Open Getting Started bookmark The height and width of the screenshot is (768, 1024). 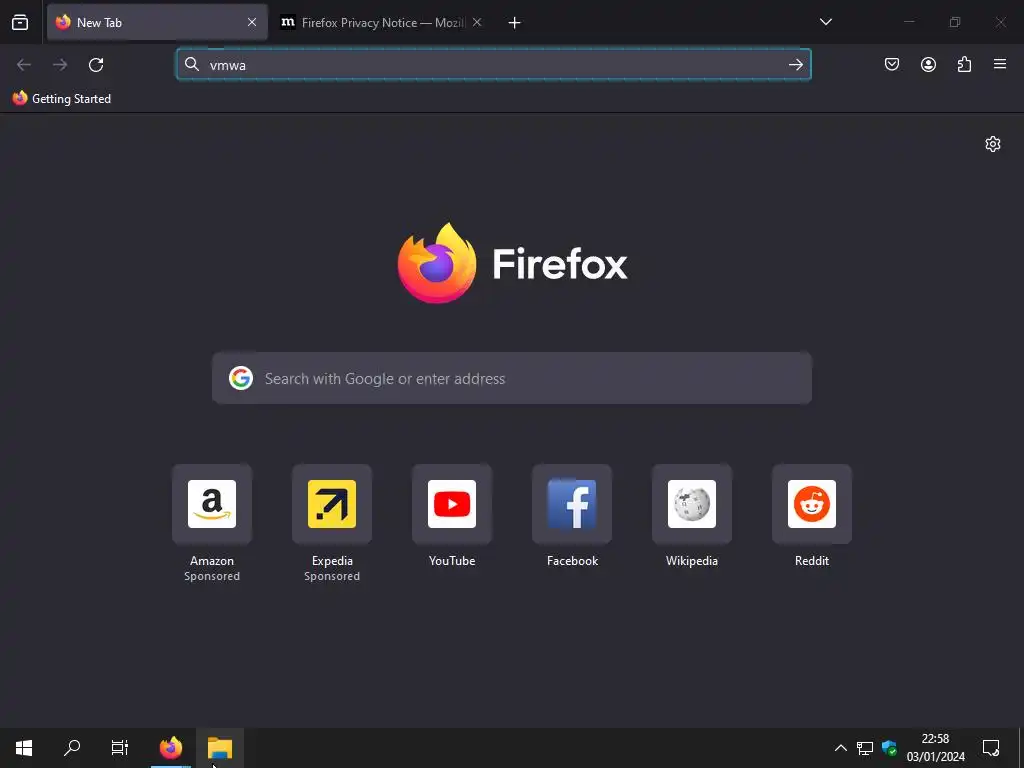62,99
